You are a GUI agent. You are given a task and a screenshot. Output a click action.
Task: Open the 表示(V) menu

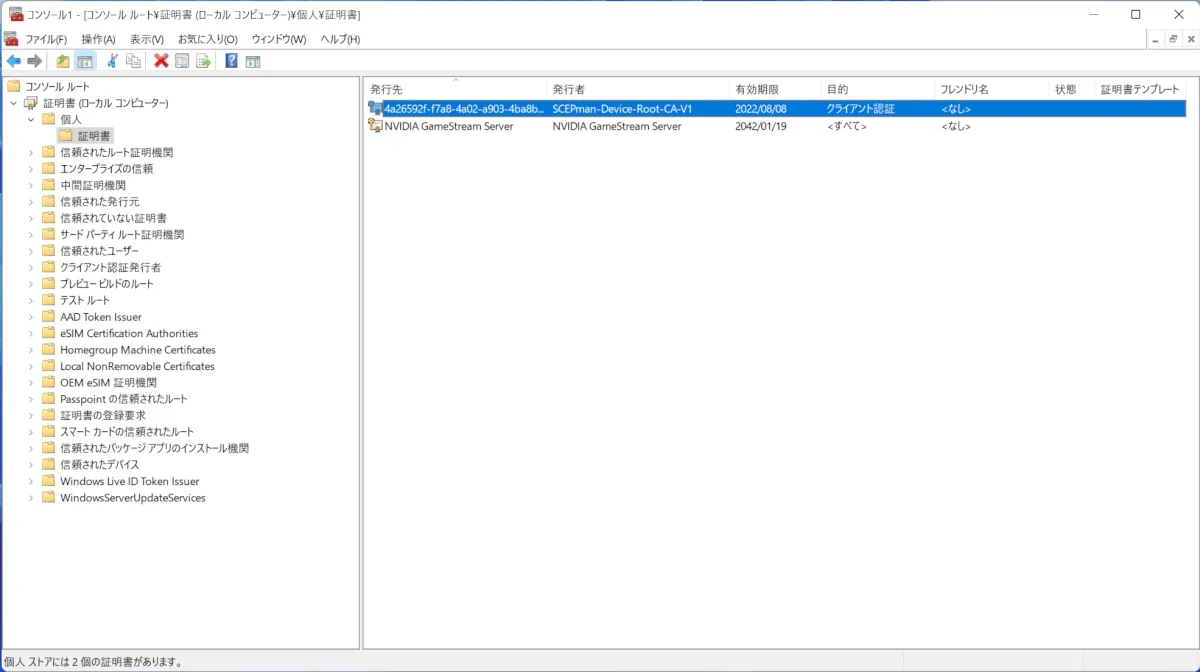tap(147, 39)
